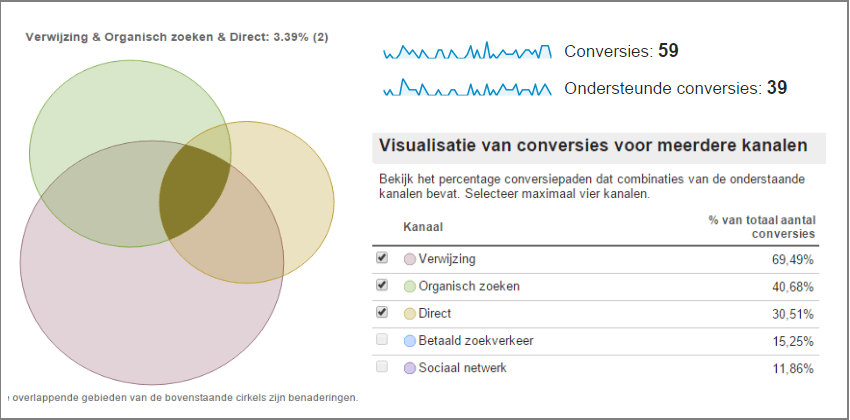Disable the Direct channel checkbox
This screenshot has width=850, height=420.
tap(382, 313)
